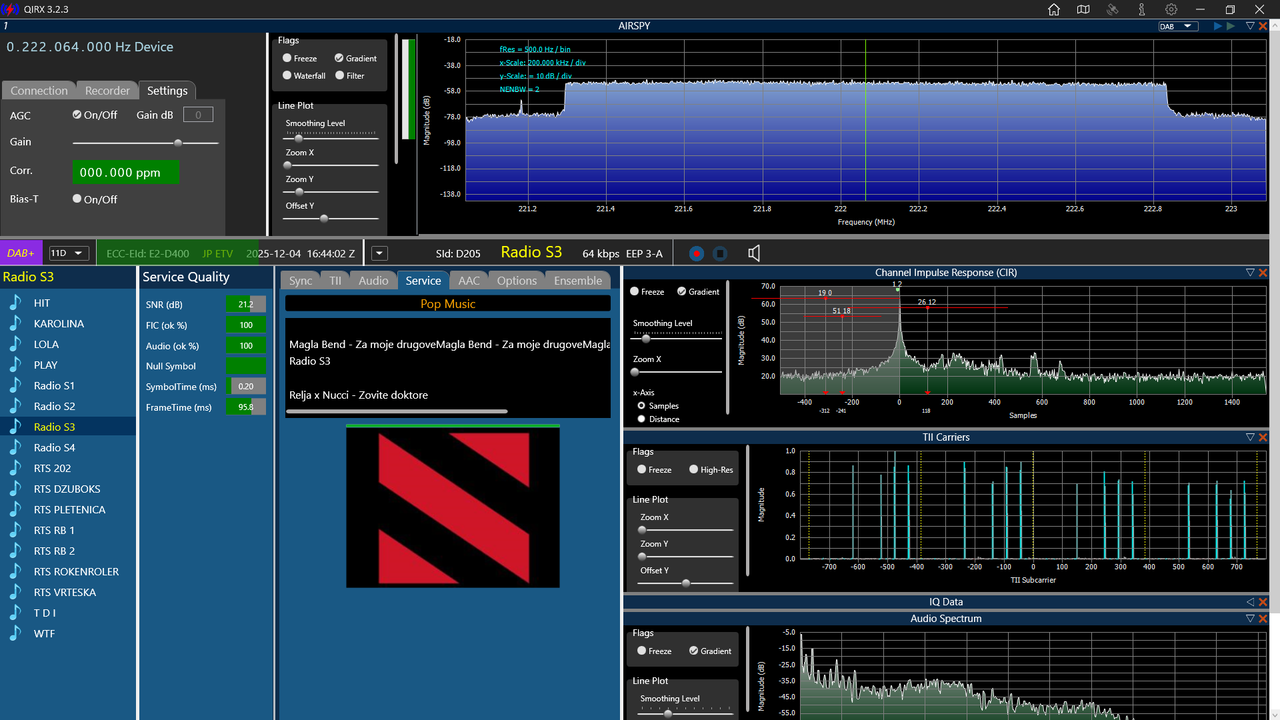The image size is (1280, 720).
Task: Open the 11D channel dropdown
Action: pyautogui.click(x=69, y=253)
